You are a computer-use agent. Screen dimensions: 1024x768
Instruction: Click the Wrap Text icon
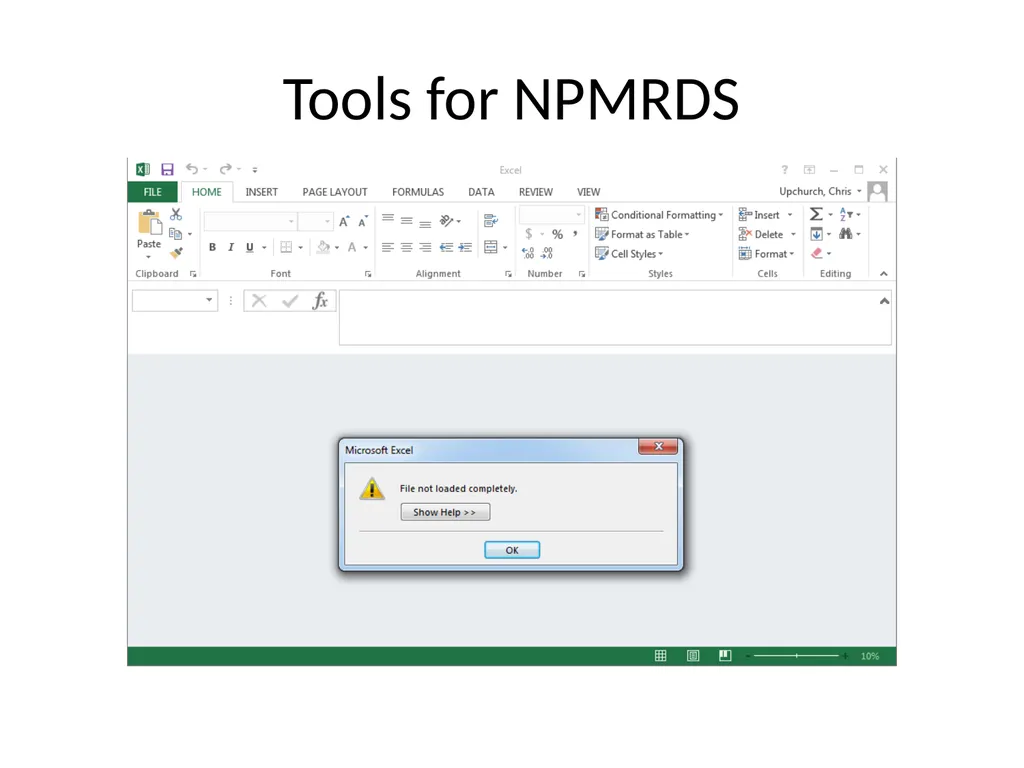pos(491,221)
